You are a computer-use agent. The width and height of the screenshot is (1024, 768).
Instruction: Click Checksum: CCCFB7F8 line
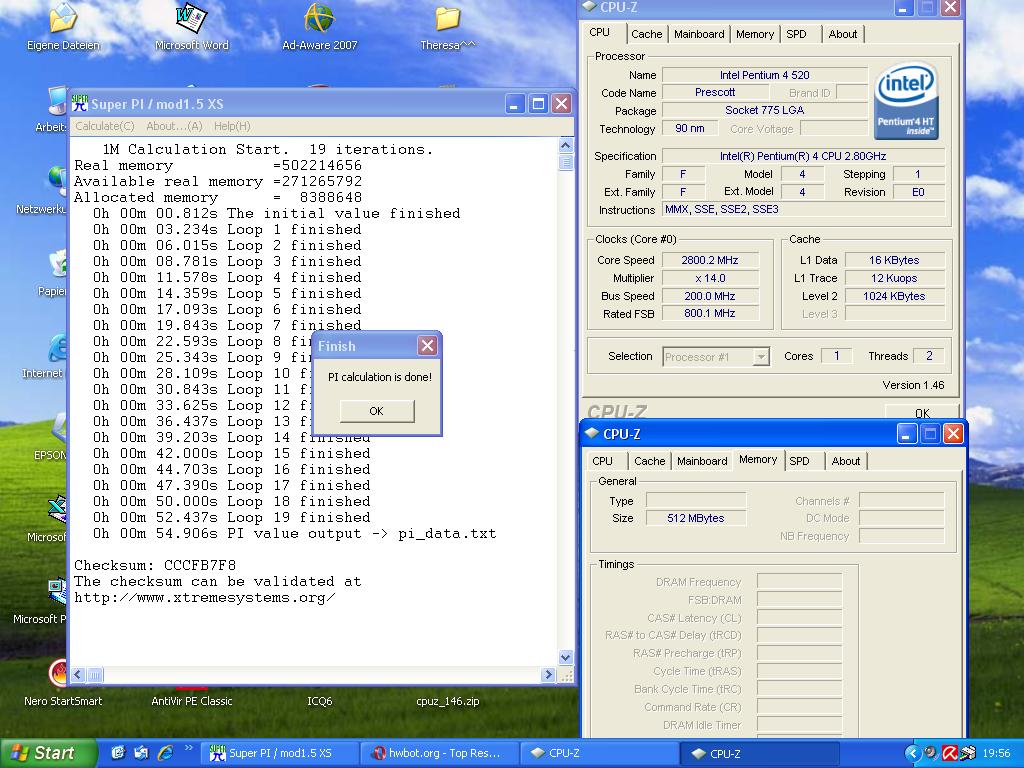[x=155, y=565]
